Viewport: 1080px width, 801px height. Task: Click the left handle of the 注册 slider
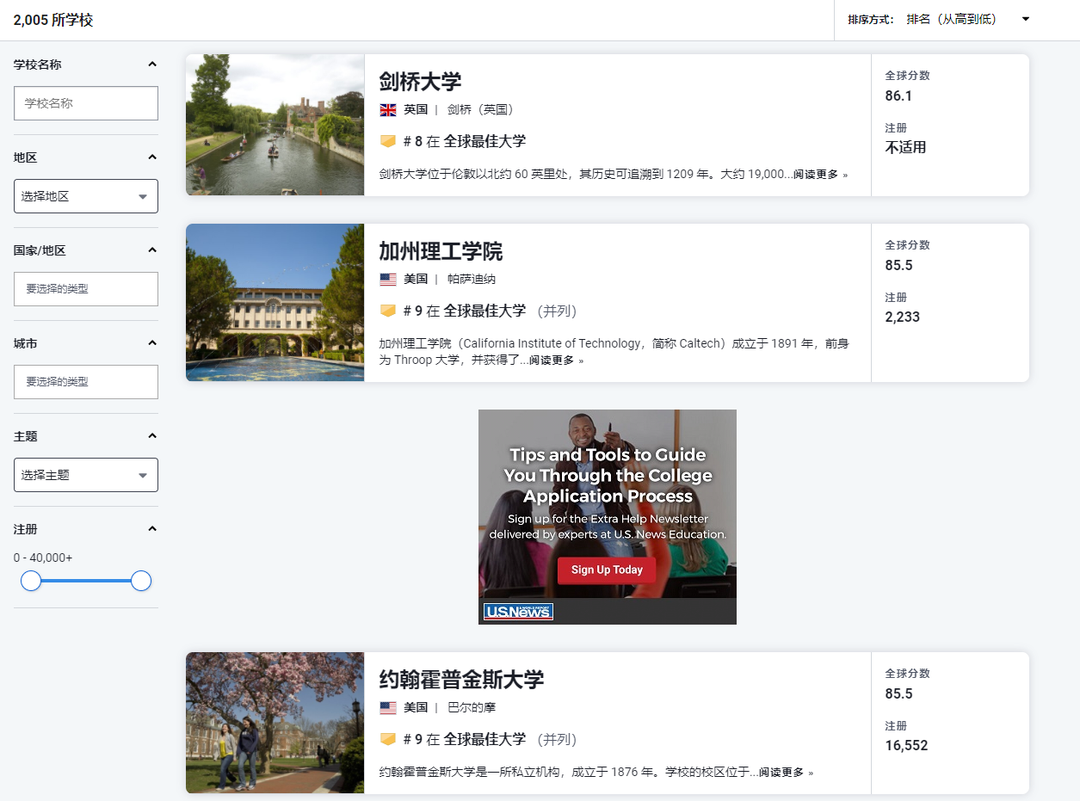coord(31,581)
